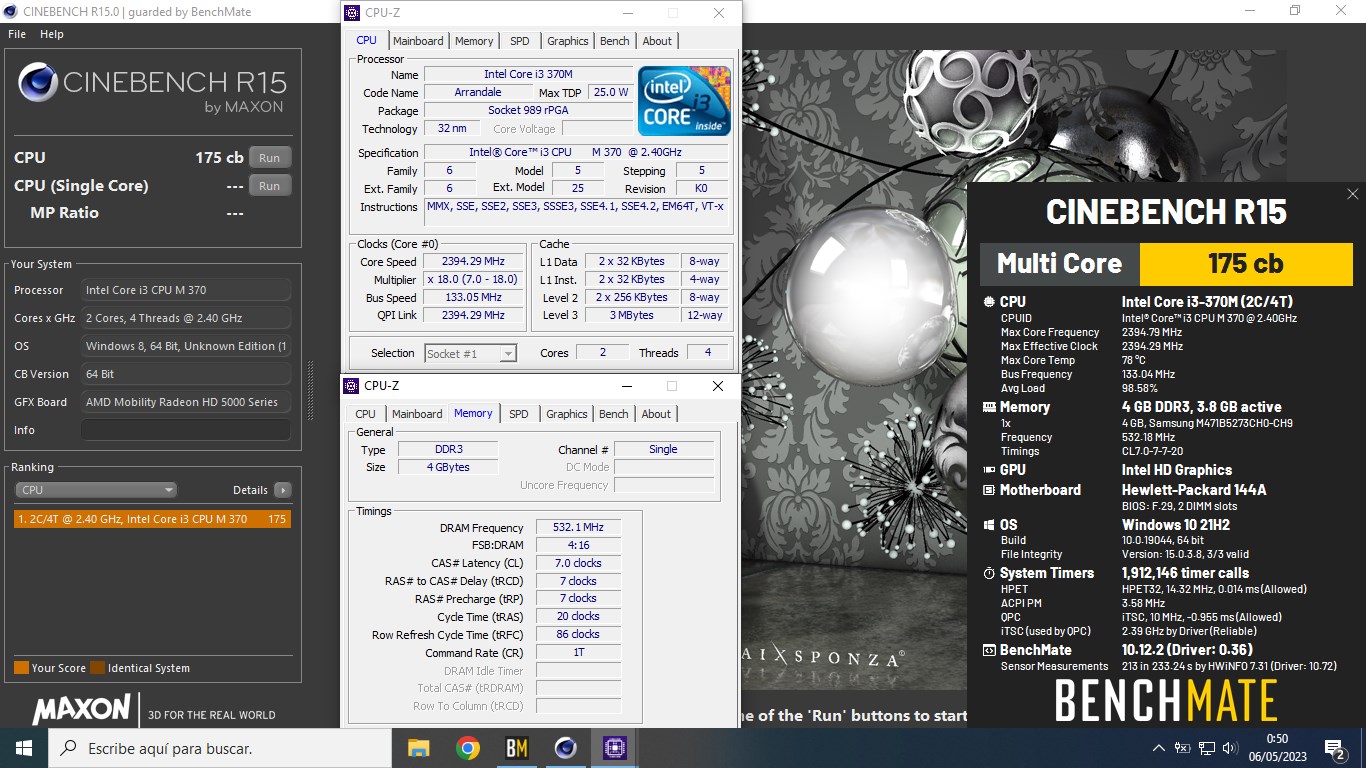This screenshot has height=768, width=1366.
Task: Open Mainboard tab in lower CPU-Z window
Action: click(417, 414)
